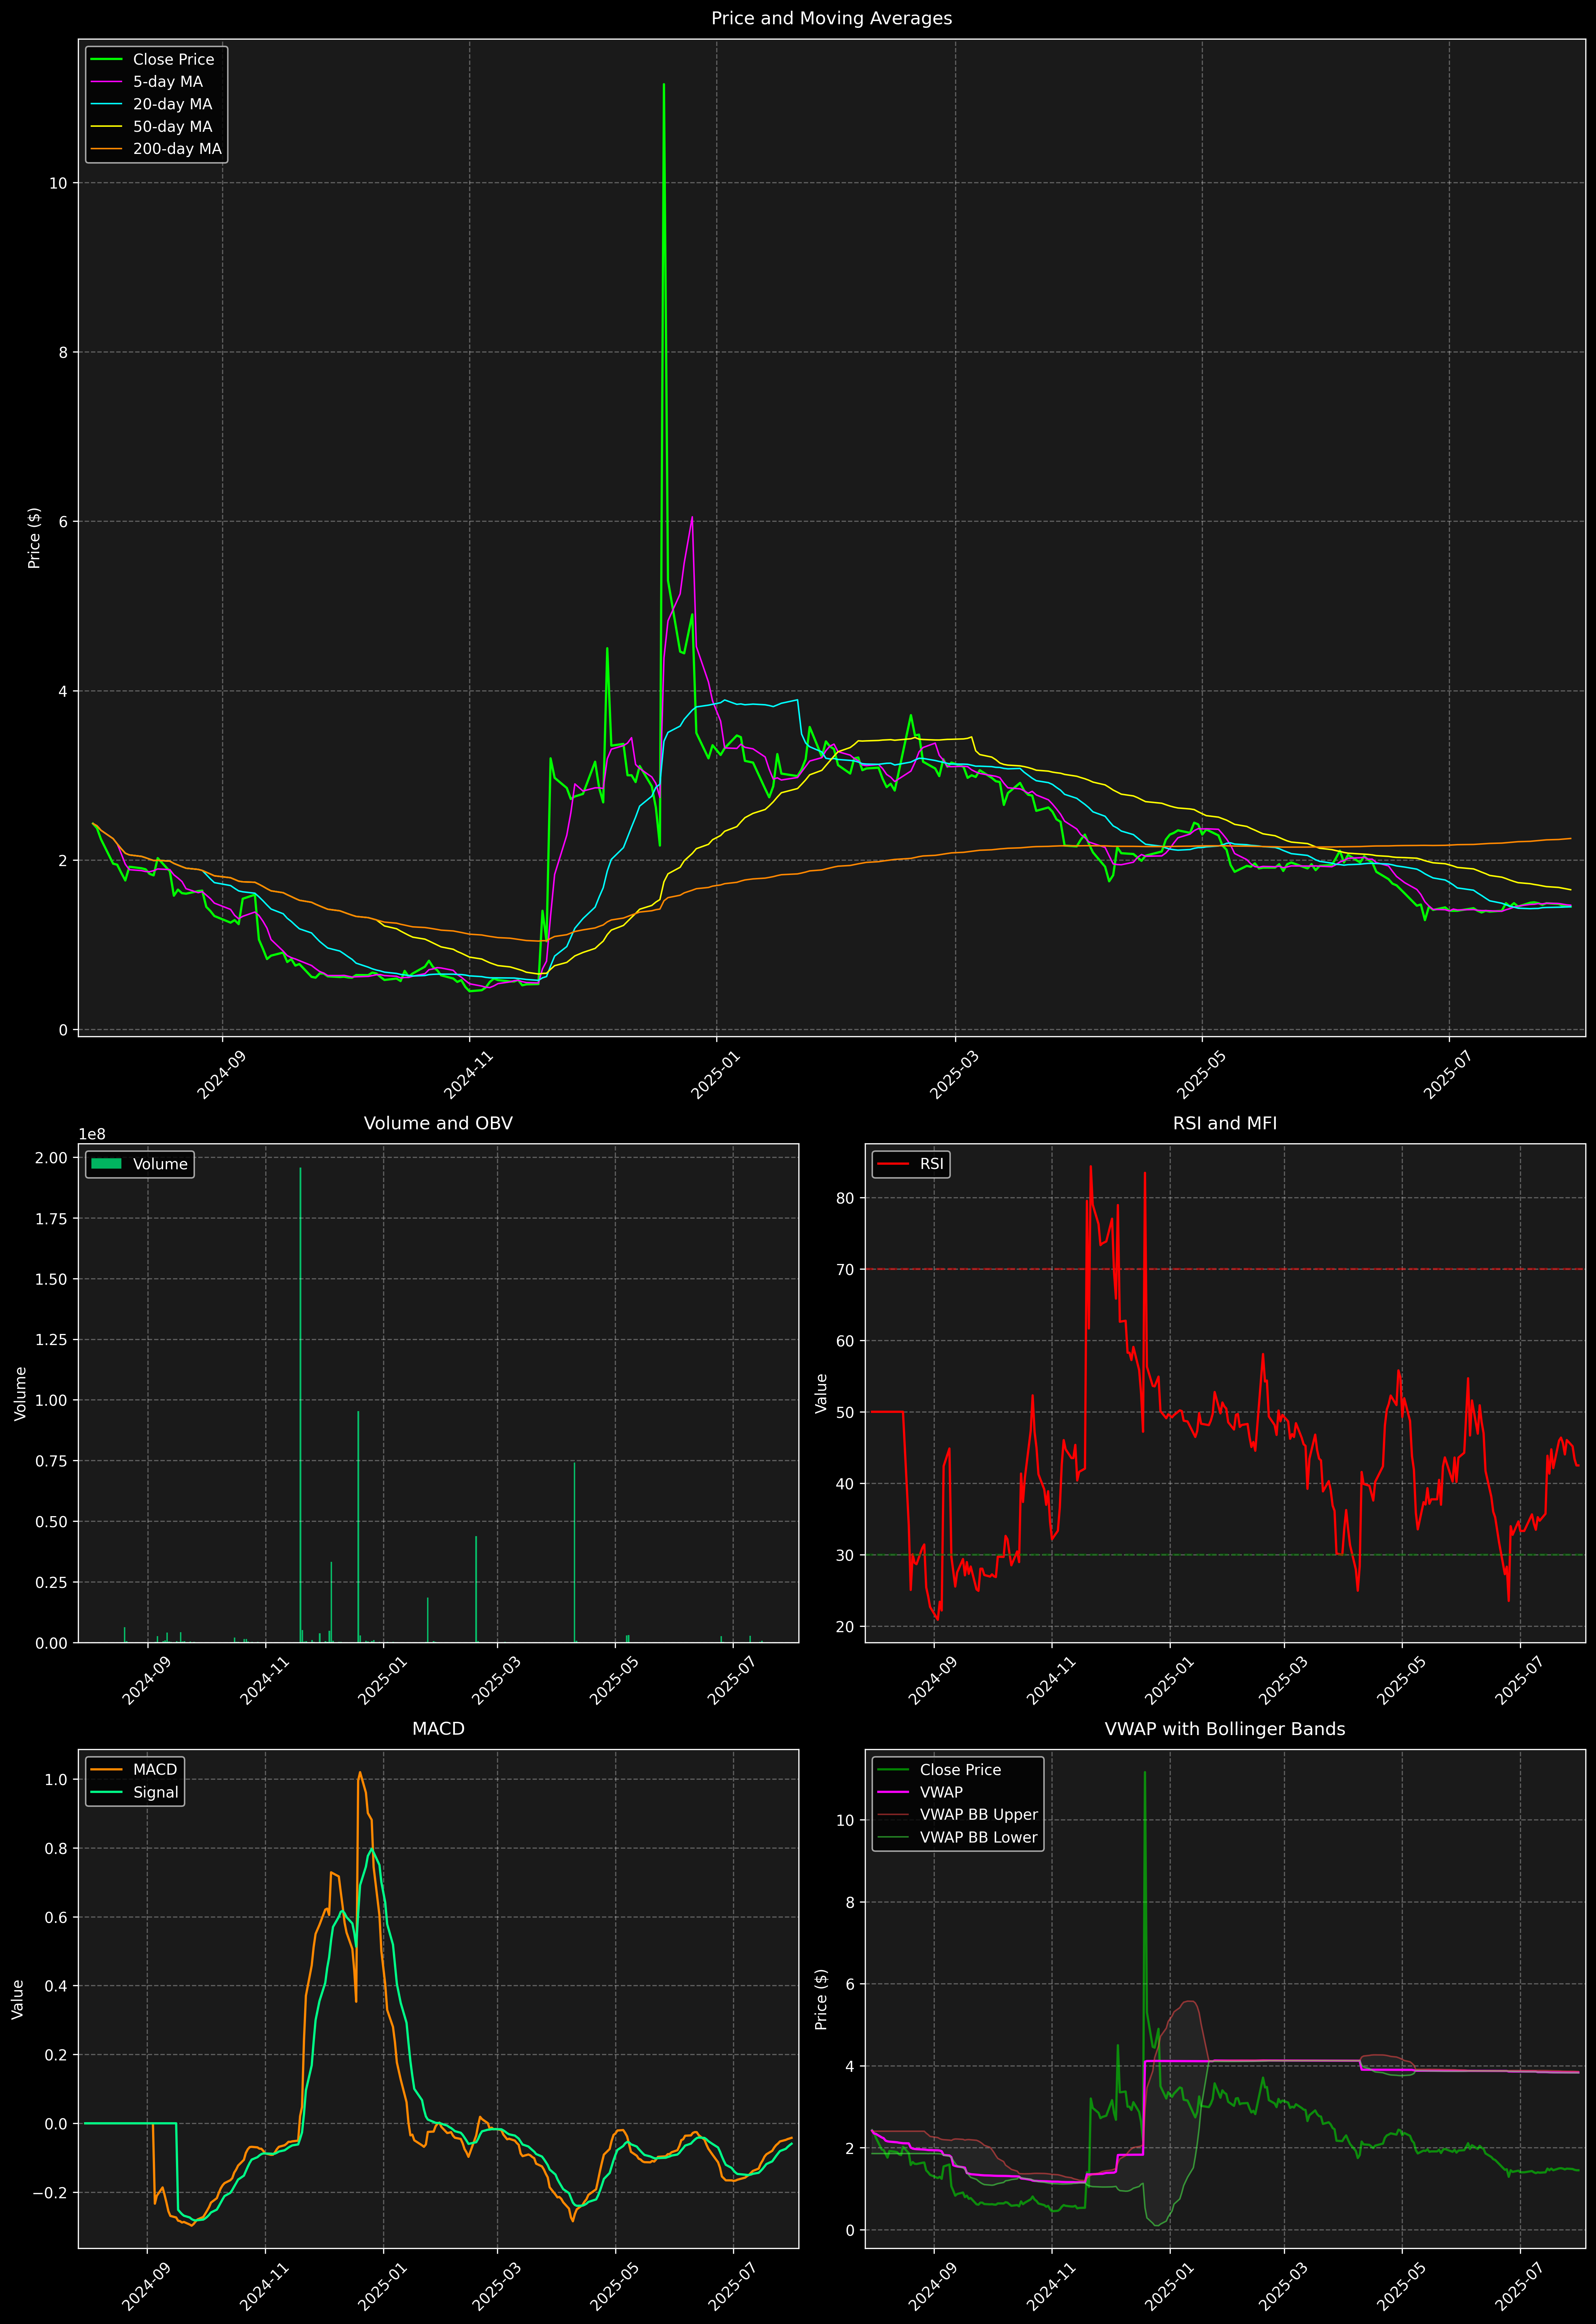Click the green Volume legend swatch
This screenshot has height=2324, width=1596.
[106, 1164]
